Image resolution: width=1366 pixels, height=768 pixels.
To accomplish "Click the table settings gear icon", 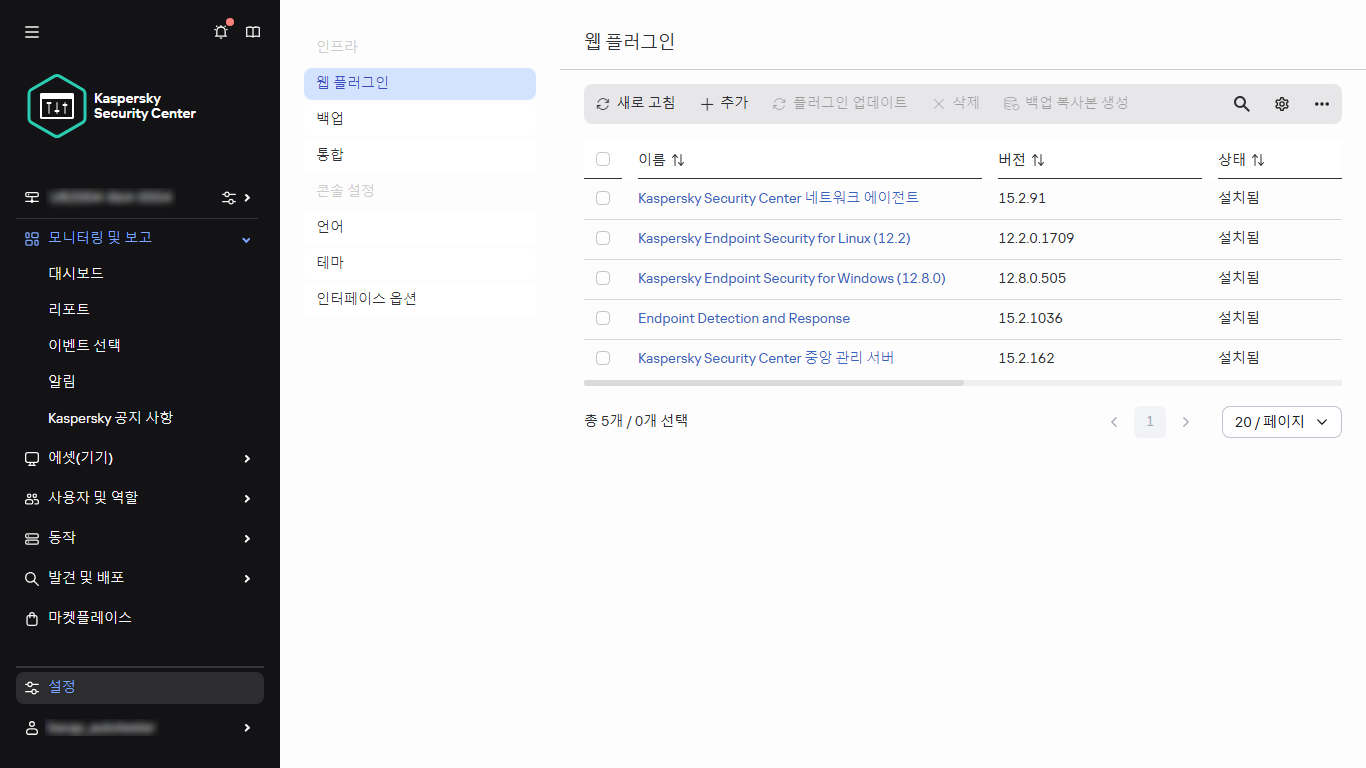I will coord(1281,103).
